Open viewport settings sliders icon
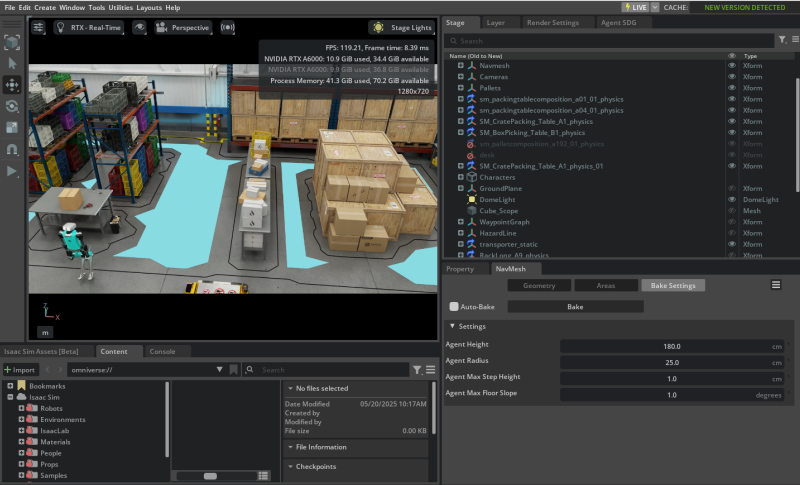Screen dimensions: 800x485 (38, 27)
